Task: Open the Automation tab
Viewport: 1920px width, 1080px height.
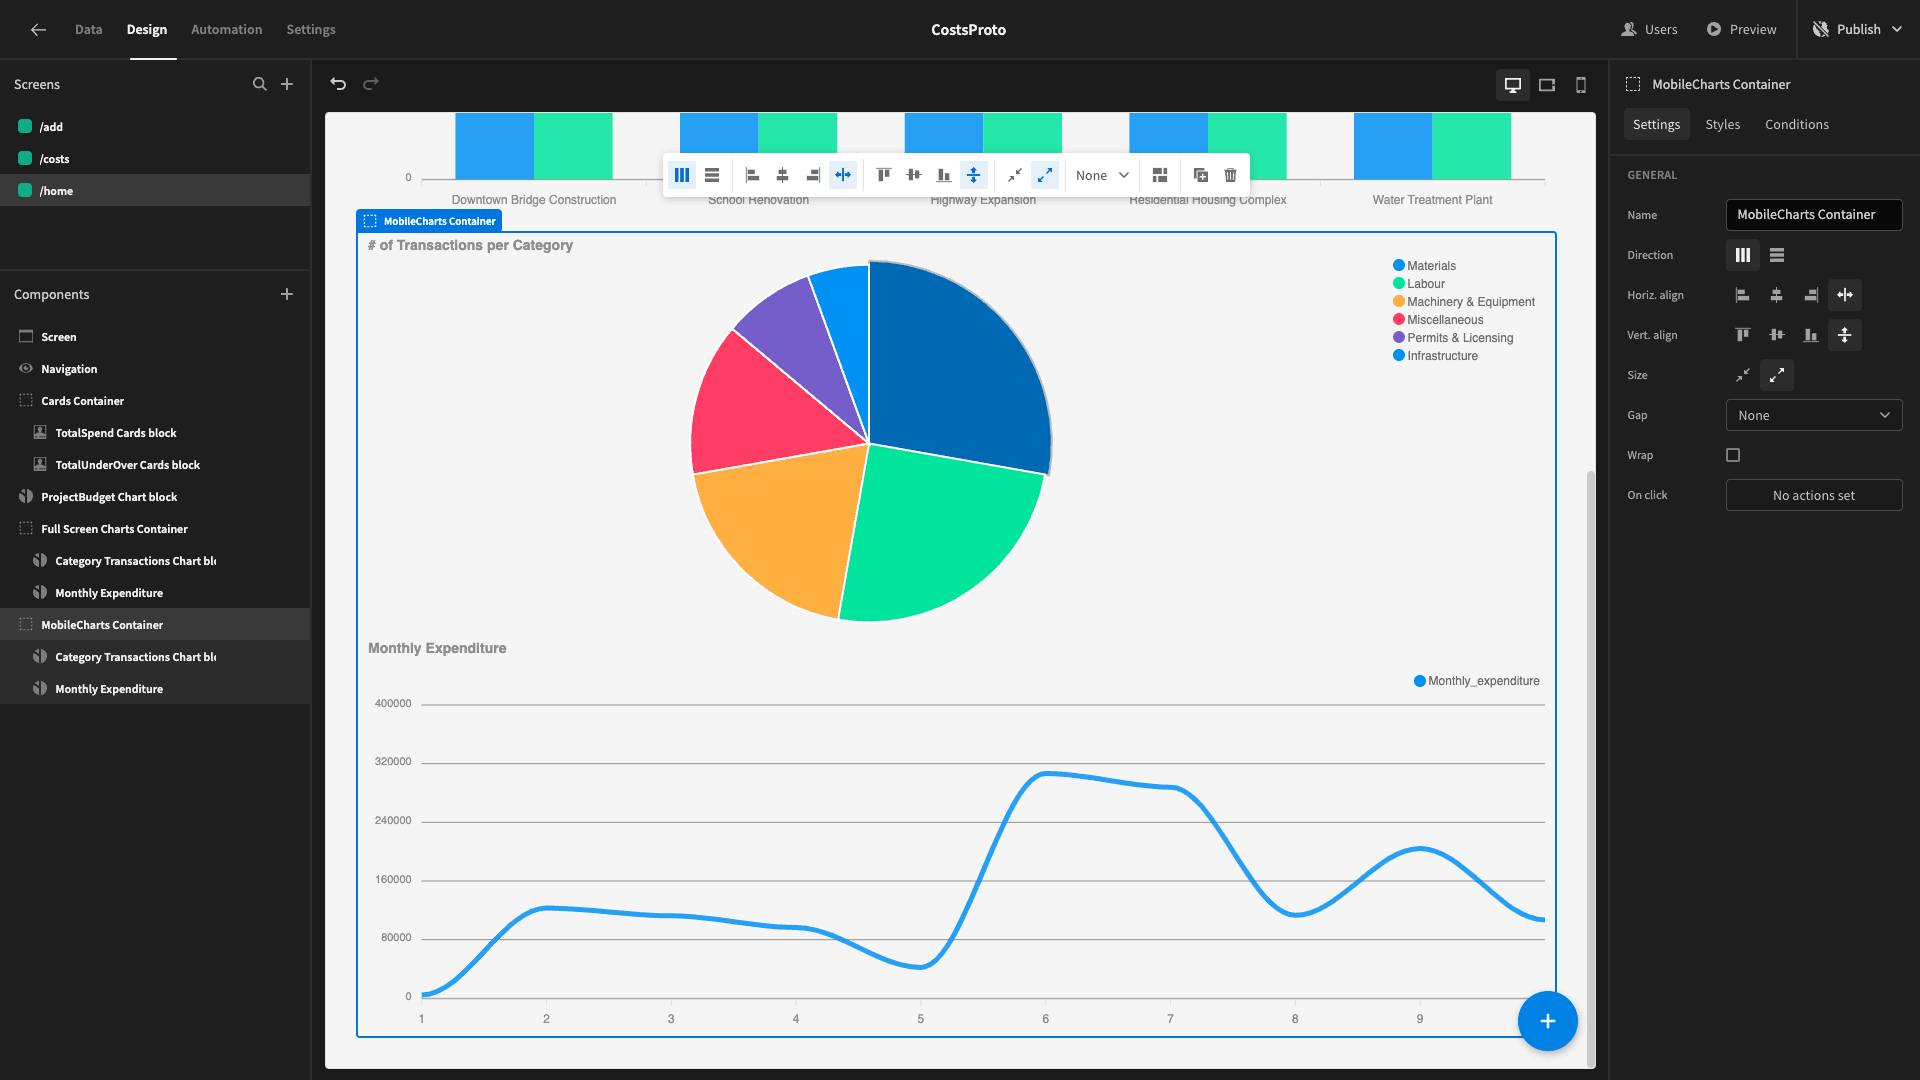Action: click(227, 30)
